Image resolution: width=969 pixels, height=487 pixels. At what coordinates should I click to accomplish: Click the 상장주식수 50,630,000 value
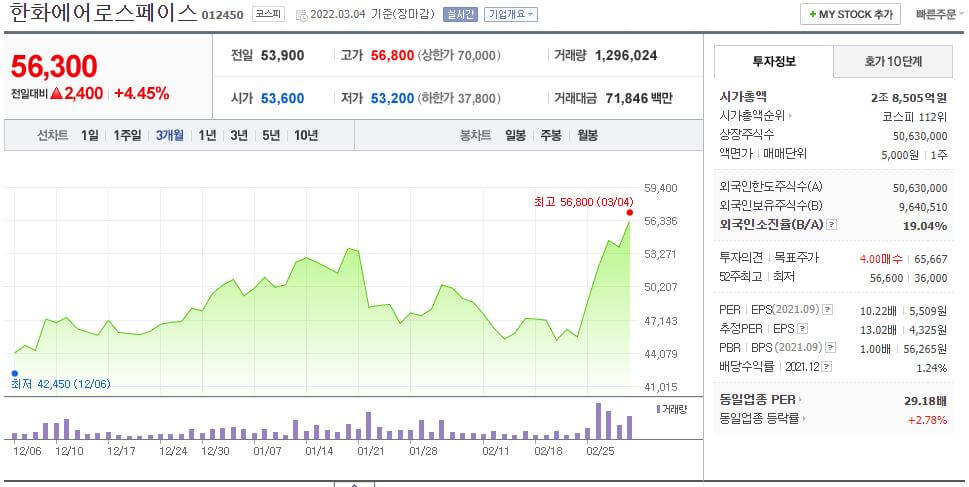pos(920,135)
